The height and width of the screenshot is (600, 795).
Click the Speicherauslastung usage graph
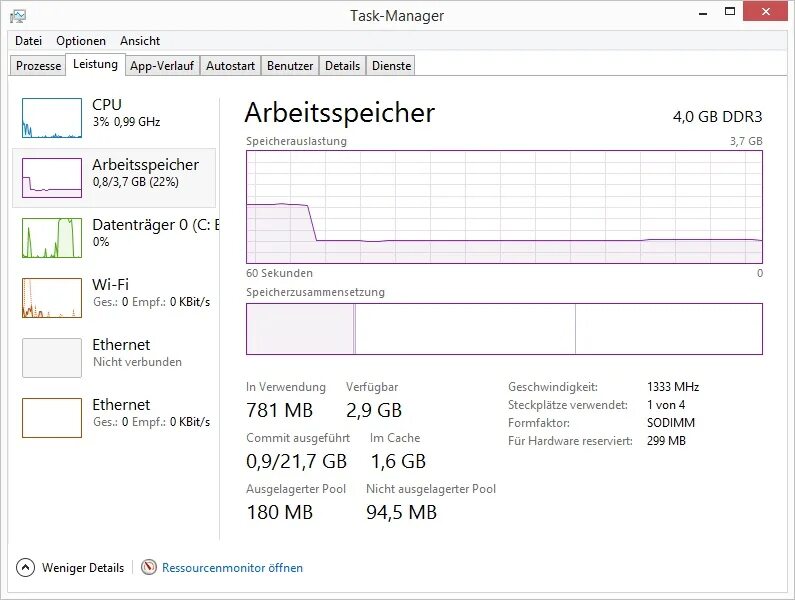[x=504, y=207]
